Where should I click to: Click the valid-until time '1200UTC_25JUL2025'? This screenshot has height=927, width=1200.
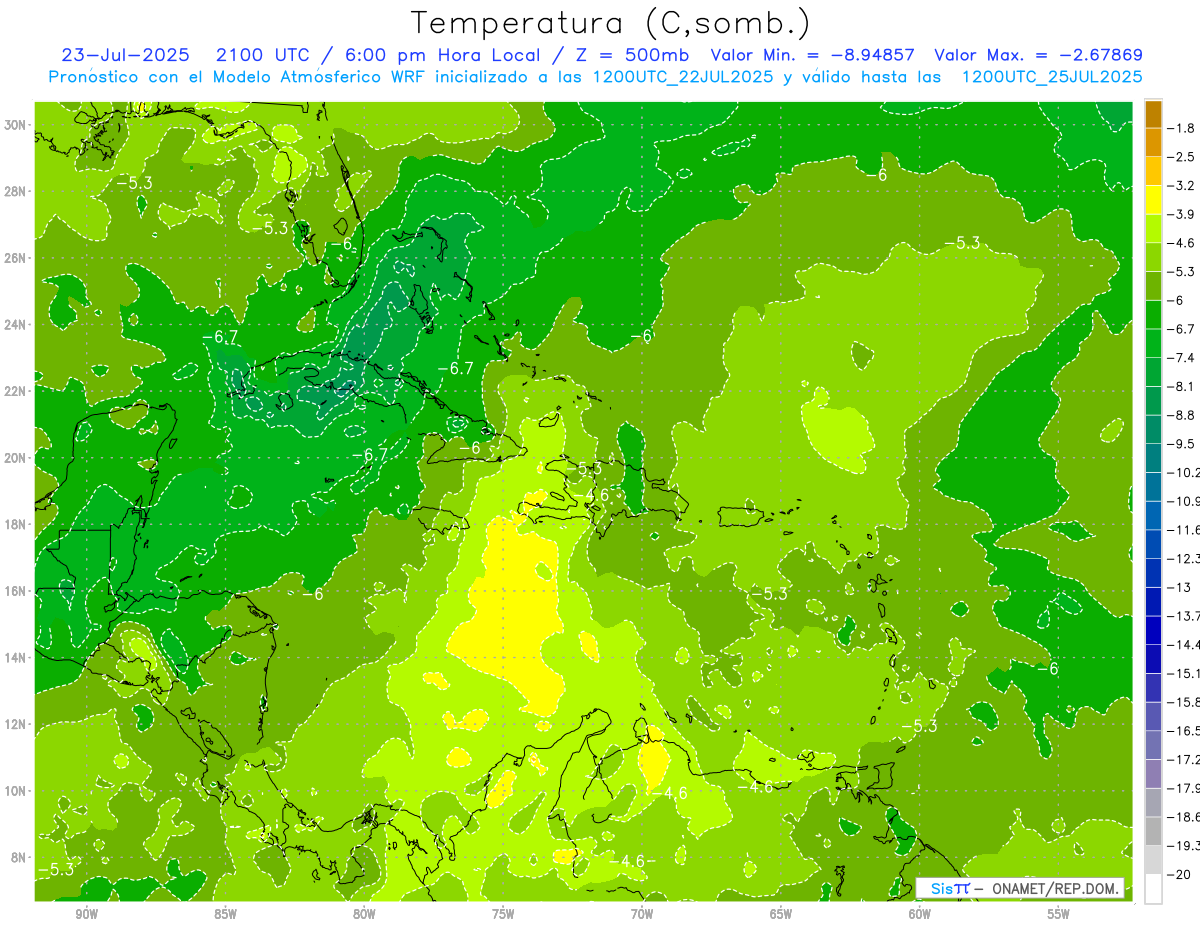(x=1052, y=77)
